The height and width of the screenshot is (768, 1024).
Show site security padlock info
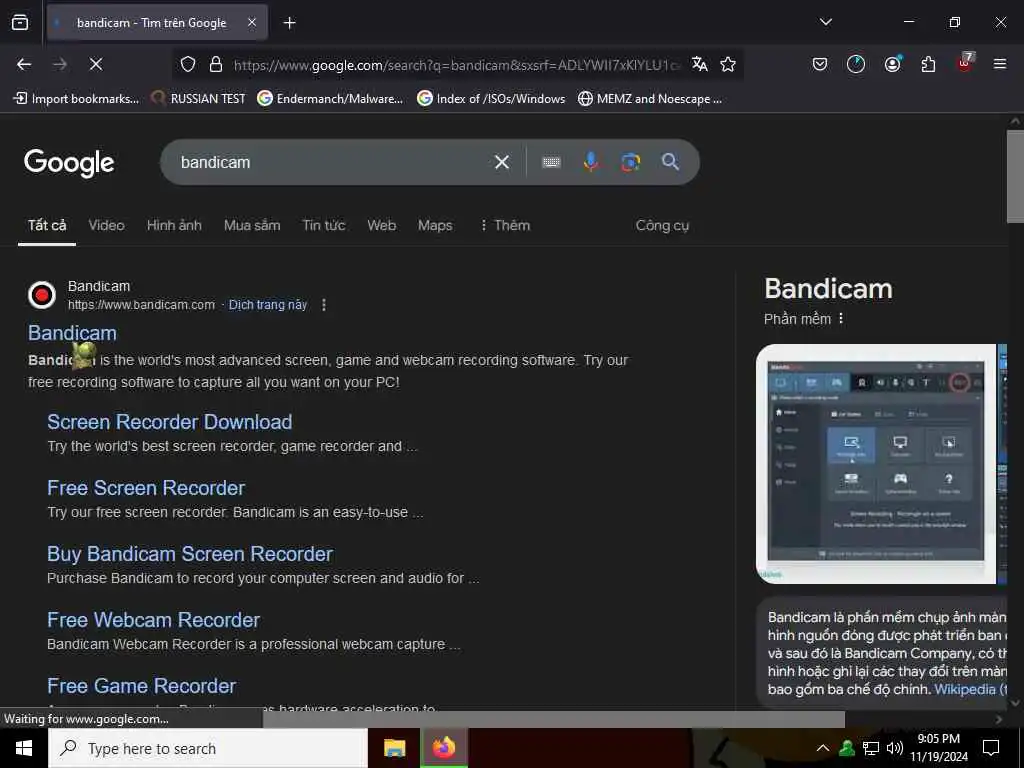tap(216, 64)
